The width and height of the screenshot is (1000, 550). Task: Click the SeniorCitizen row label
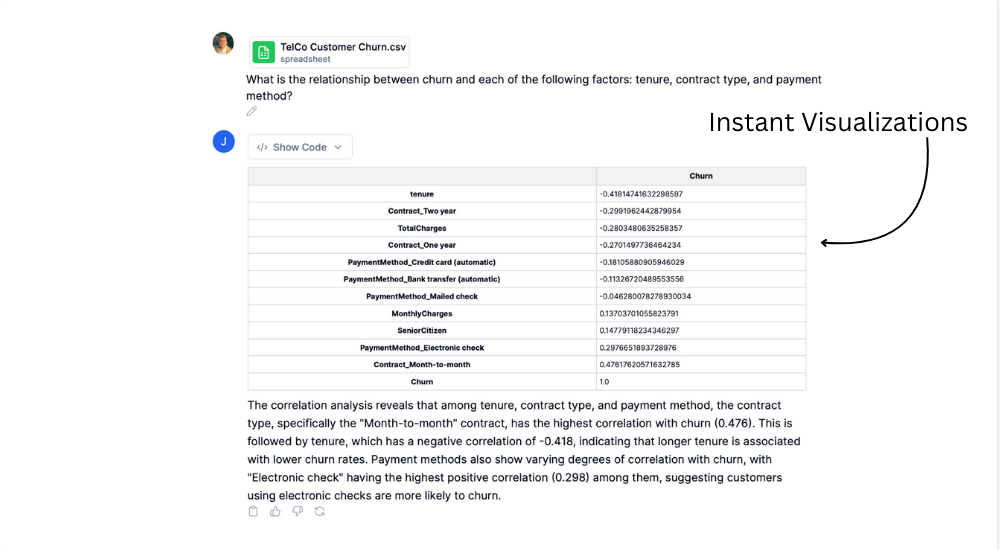422,331
